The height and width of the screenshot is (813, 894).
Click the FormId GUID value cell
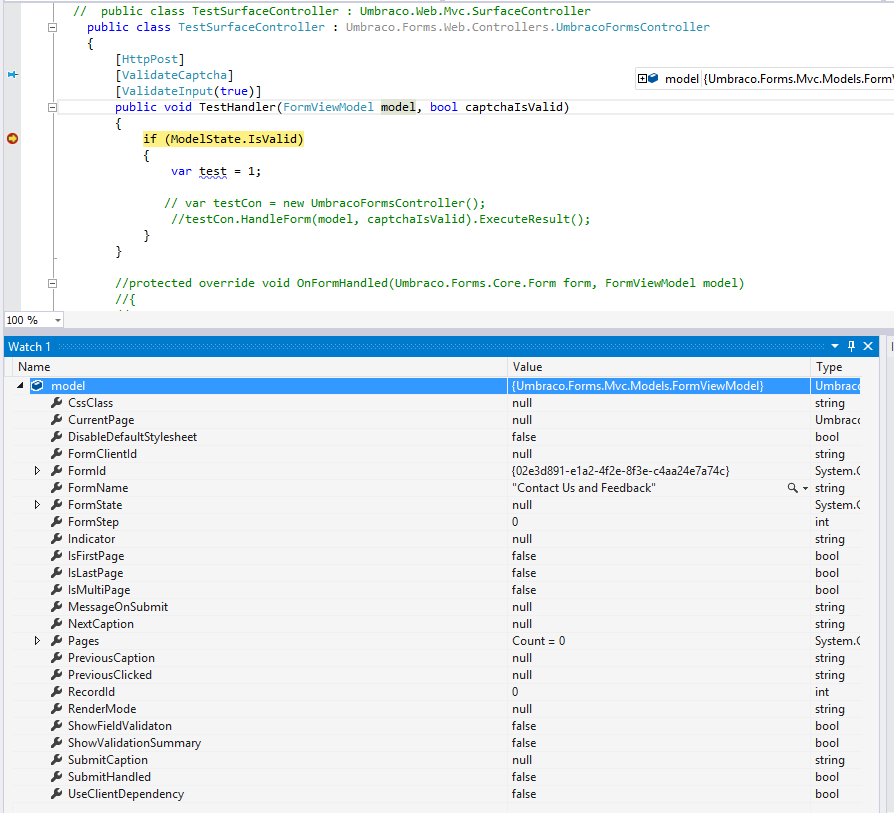621,471
